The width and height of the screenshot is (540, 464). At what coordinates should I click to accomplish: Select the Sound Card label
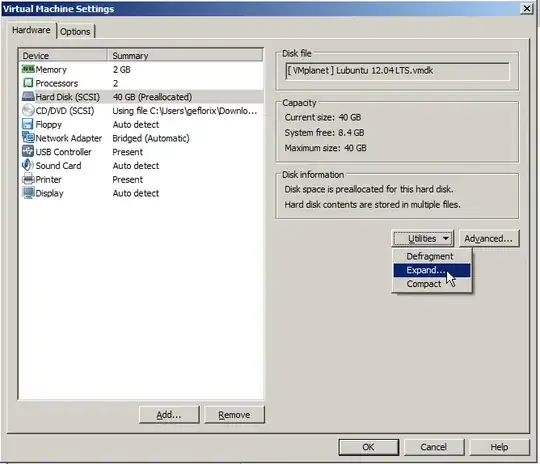coord(59,166)
